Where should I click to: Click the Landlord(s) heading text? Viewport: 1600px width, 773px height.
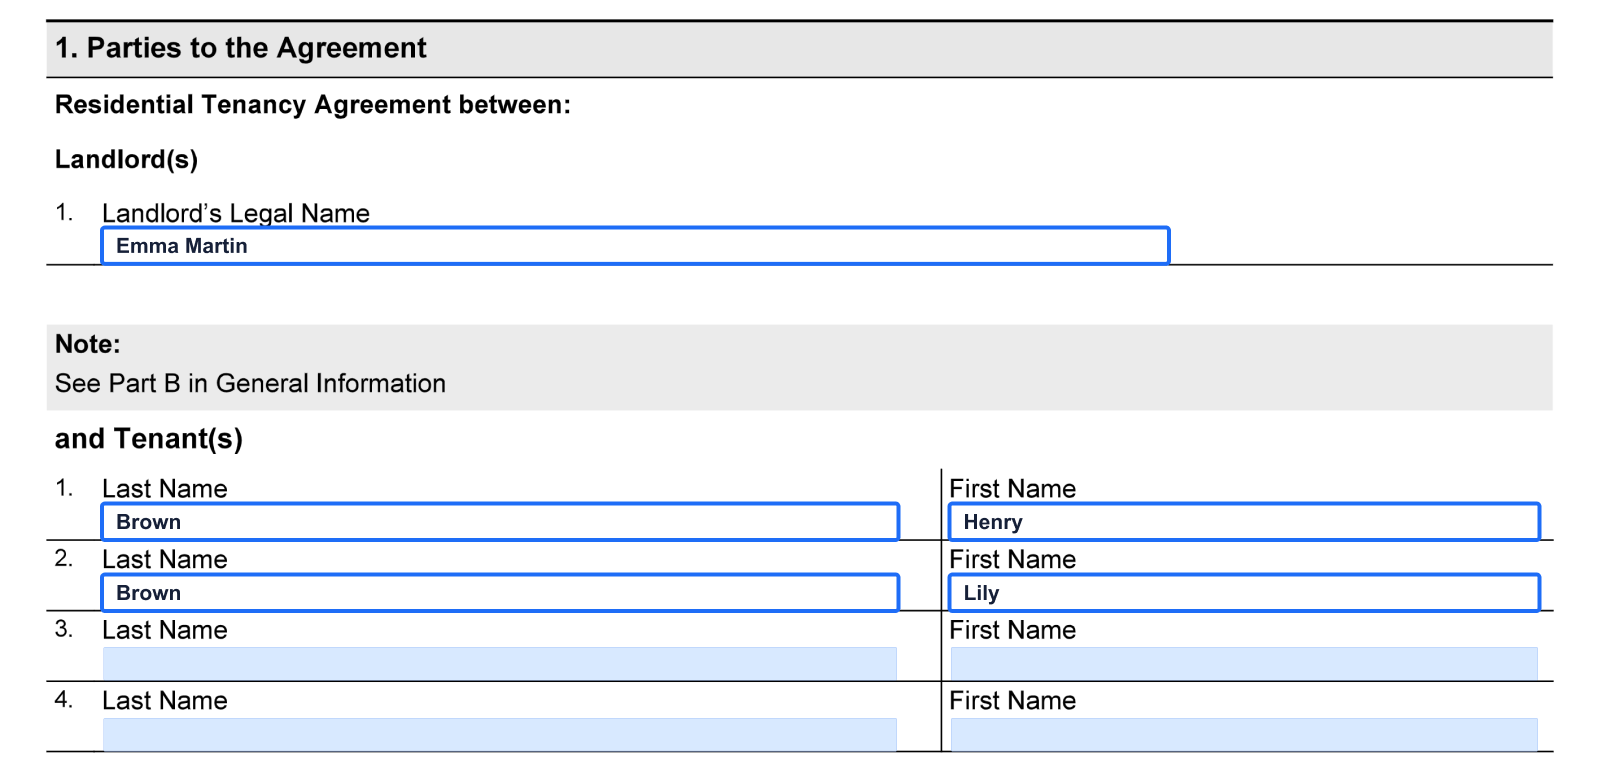[x=125, y=158]
